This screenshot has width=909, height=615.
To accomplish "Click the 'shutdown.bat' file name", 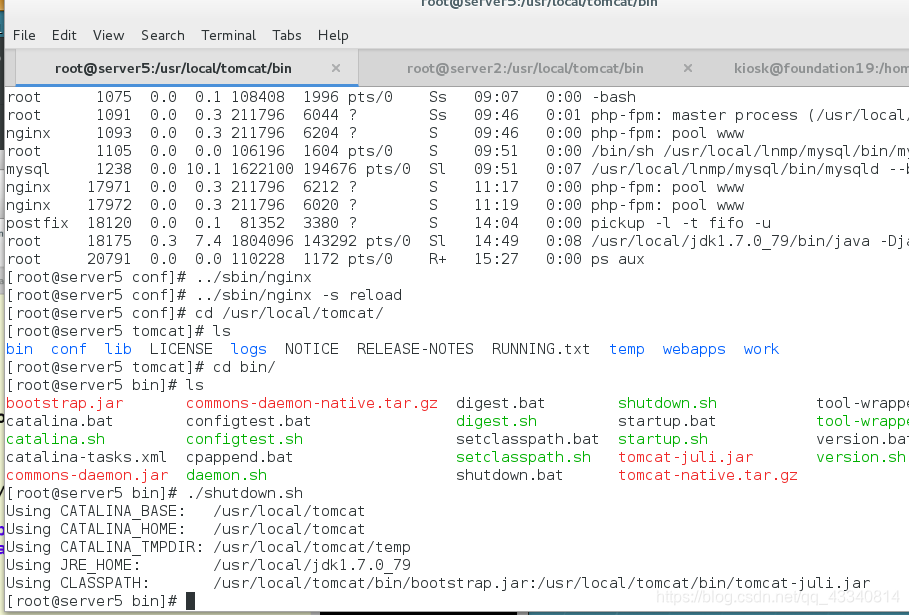I will click(x=510, y=475).
